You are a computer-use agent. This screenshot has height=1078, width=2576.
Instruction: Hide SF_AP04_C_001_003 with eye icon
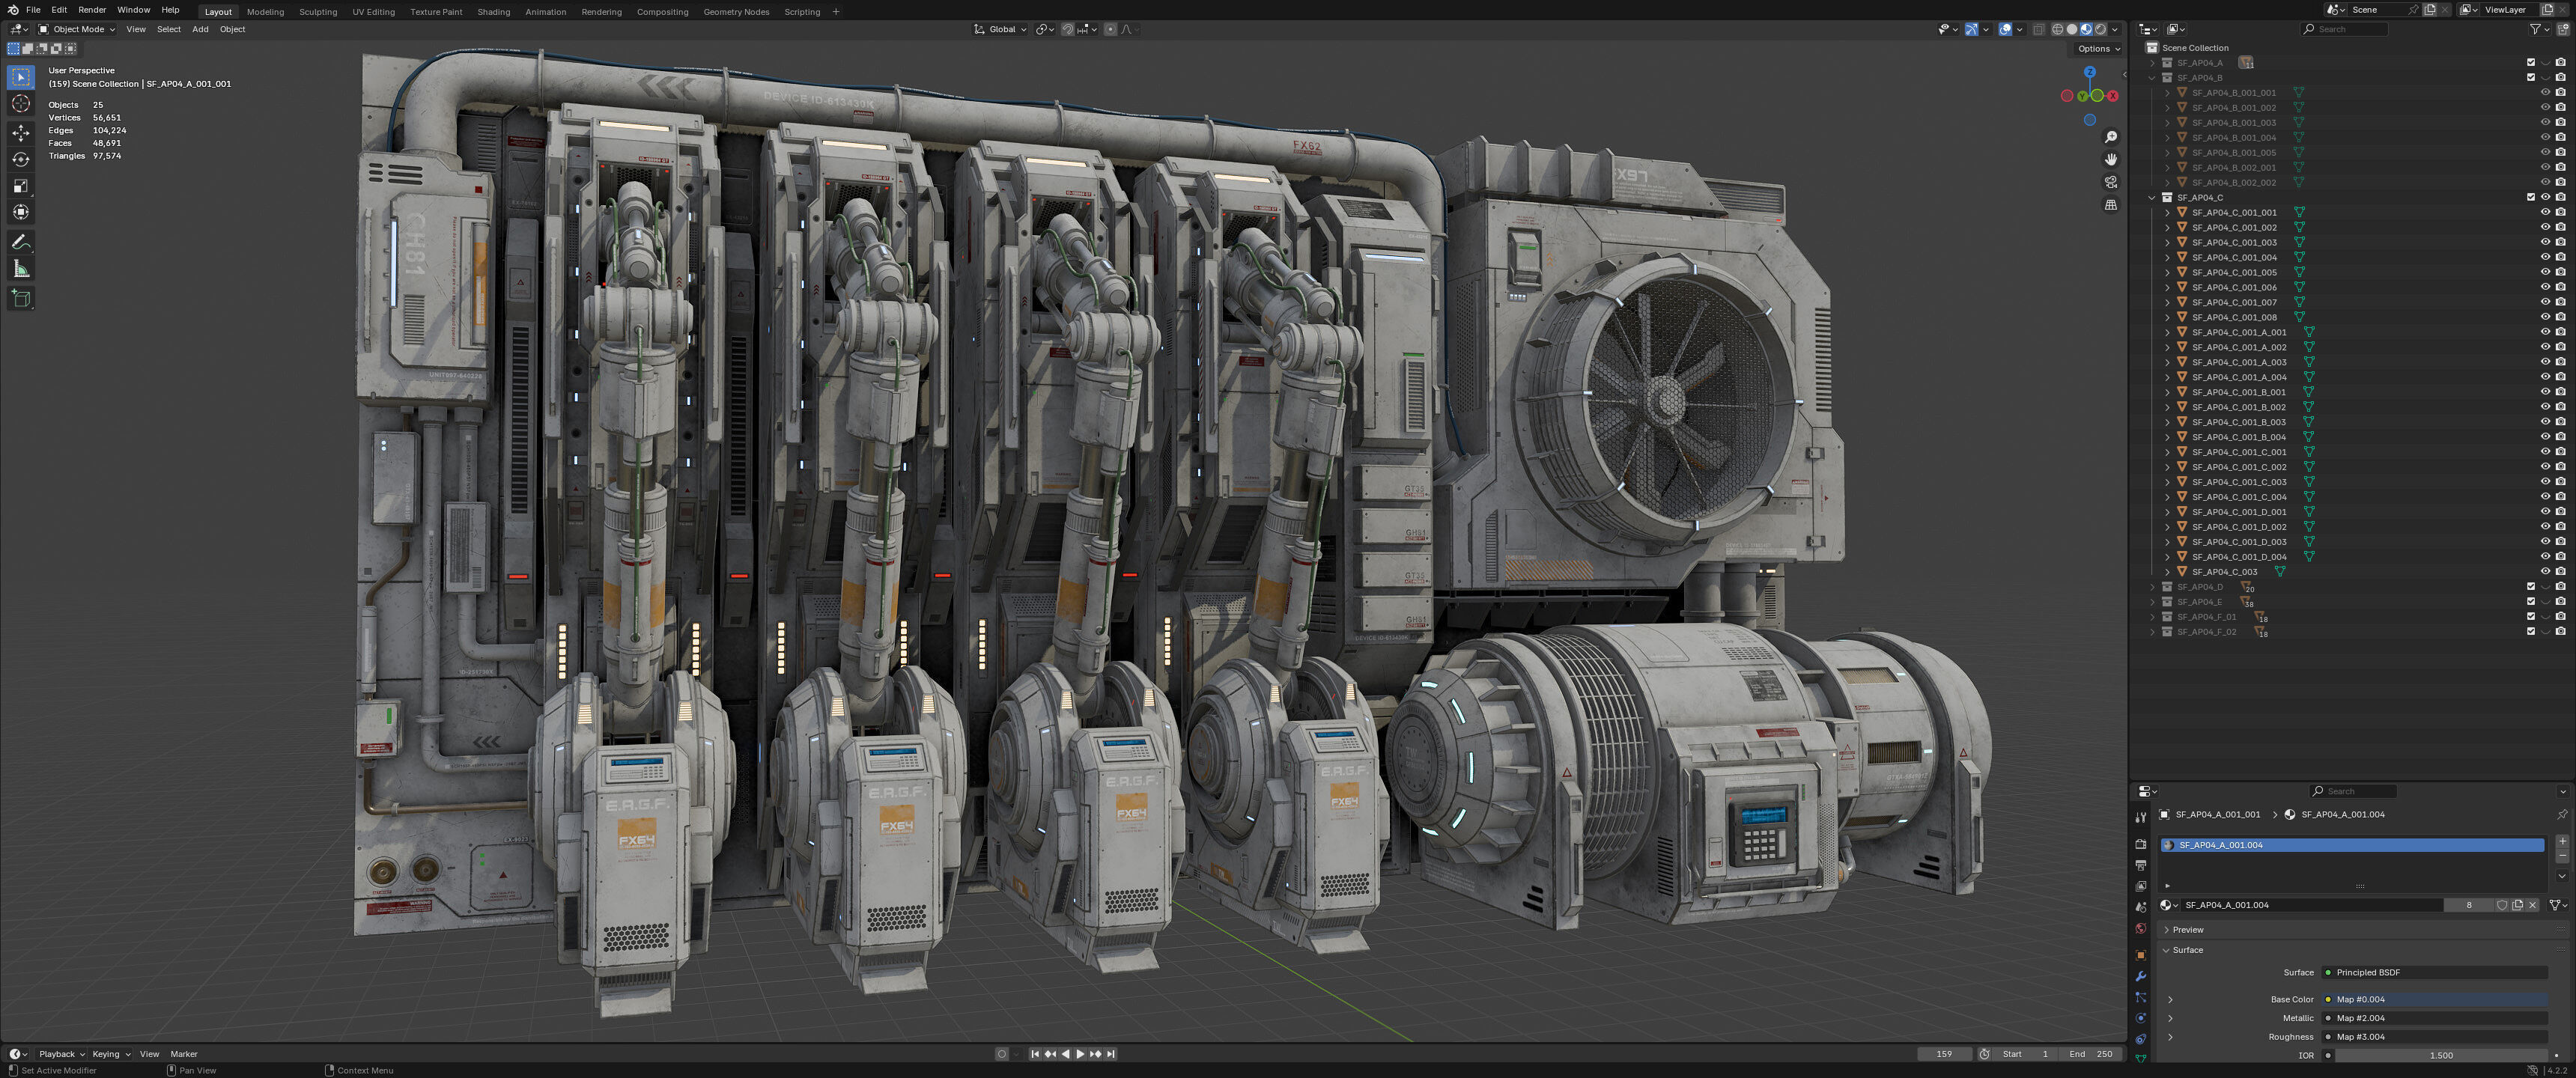pos(2545,242)
